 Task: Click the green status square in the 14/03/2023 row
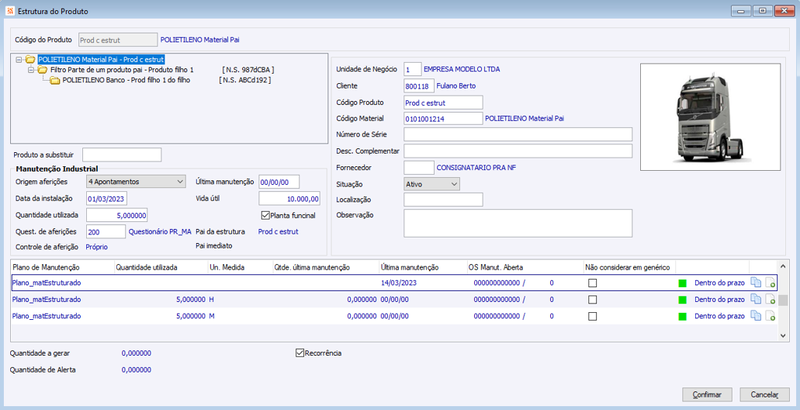683,284
